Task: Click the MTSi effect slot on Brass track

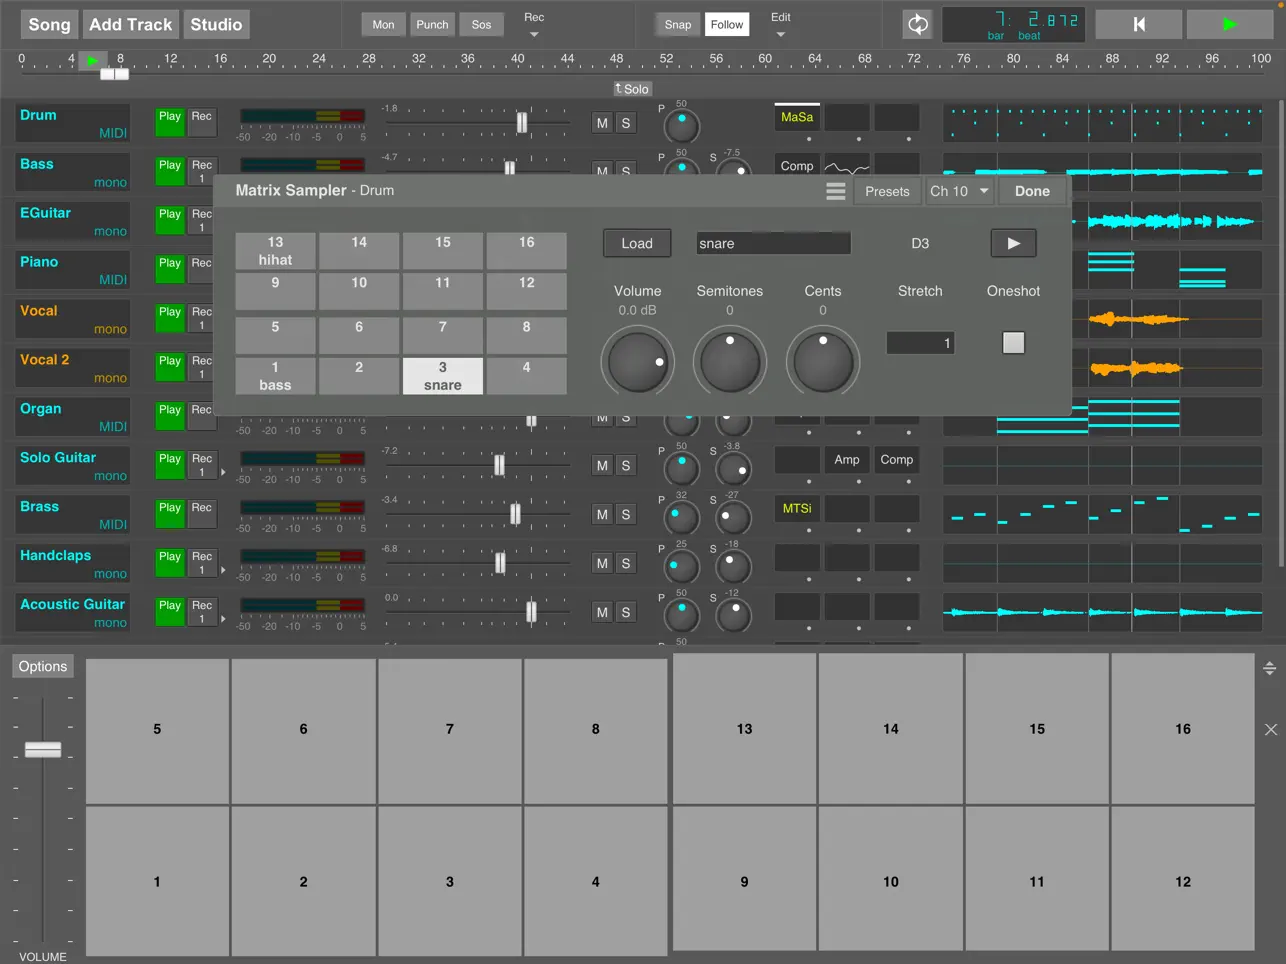Action: click(x=797, y=508)
